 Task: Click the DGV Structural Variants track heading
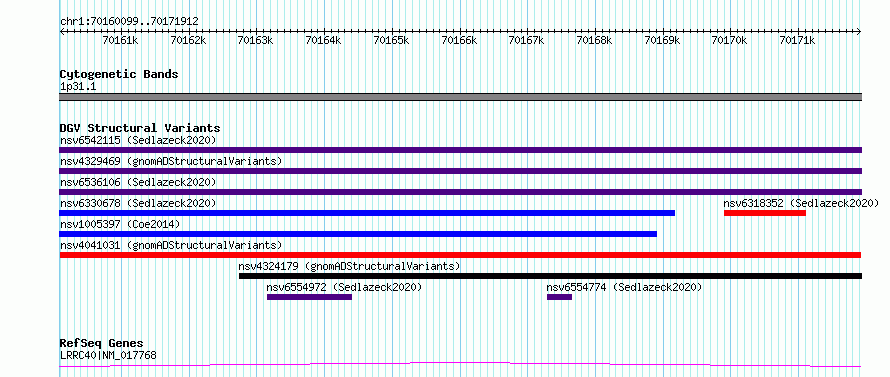(x=140, y=128)
